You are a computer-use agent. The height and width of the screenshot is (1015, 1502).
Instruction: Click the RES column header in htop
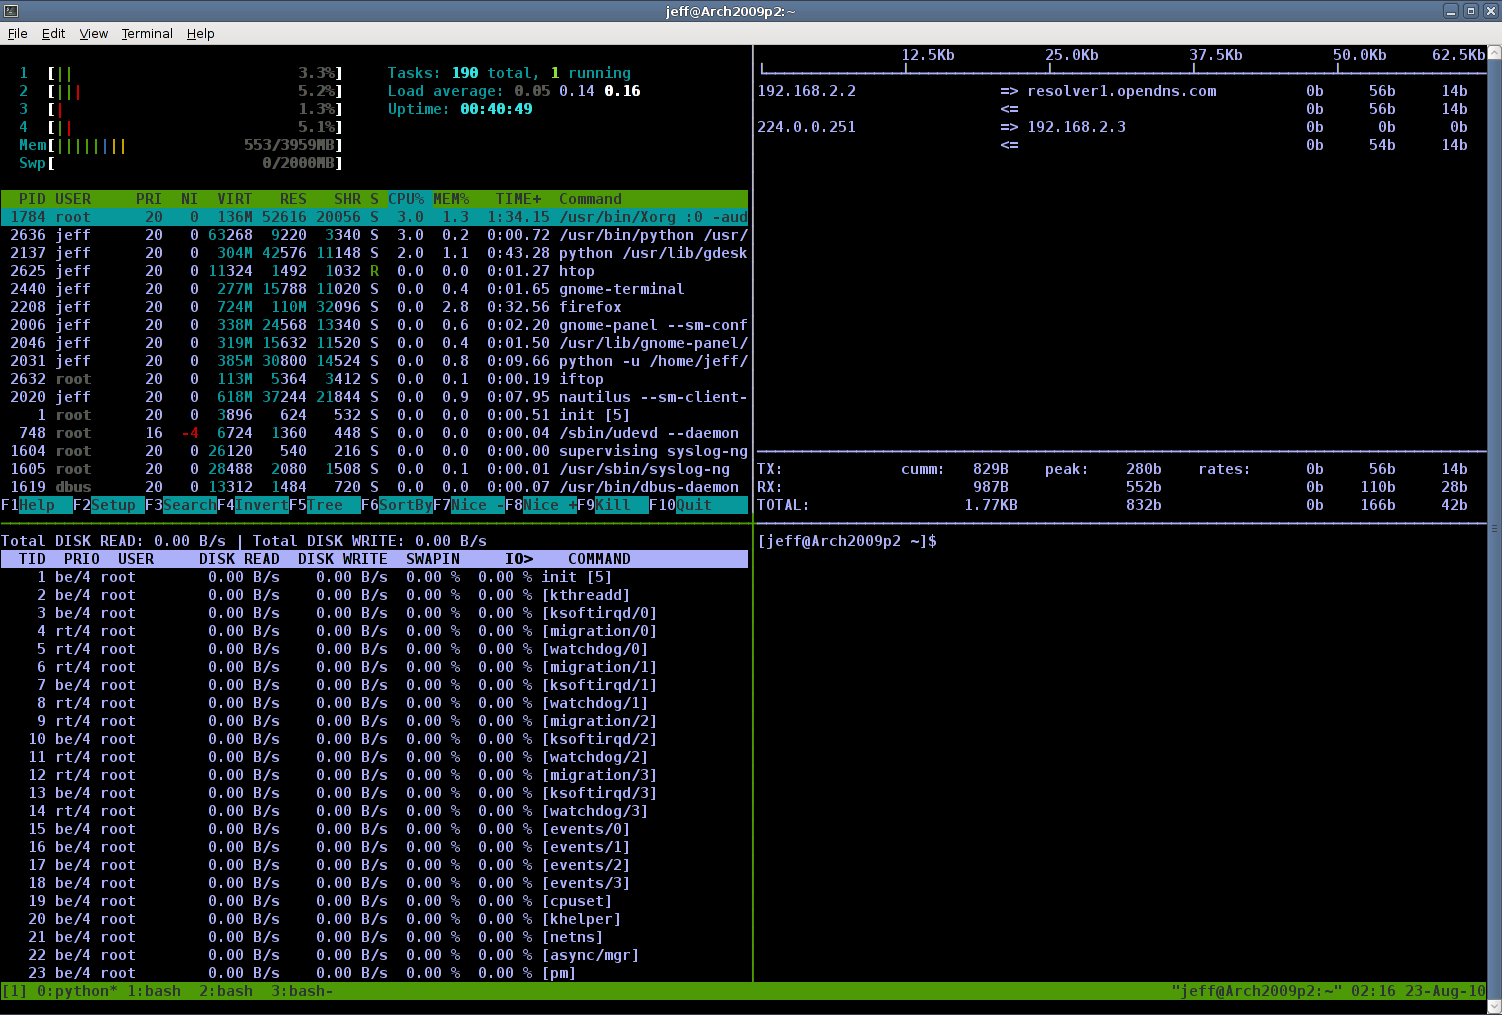click(293, 199)
